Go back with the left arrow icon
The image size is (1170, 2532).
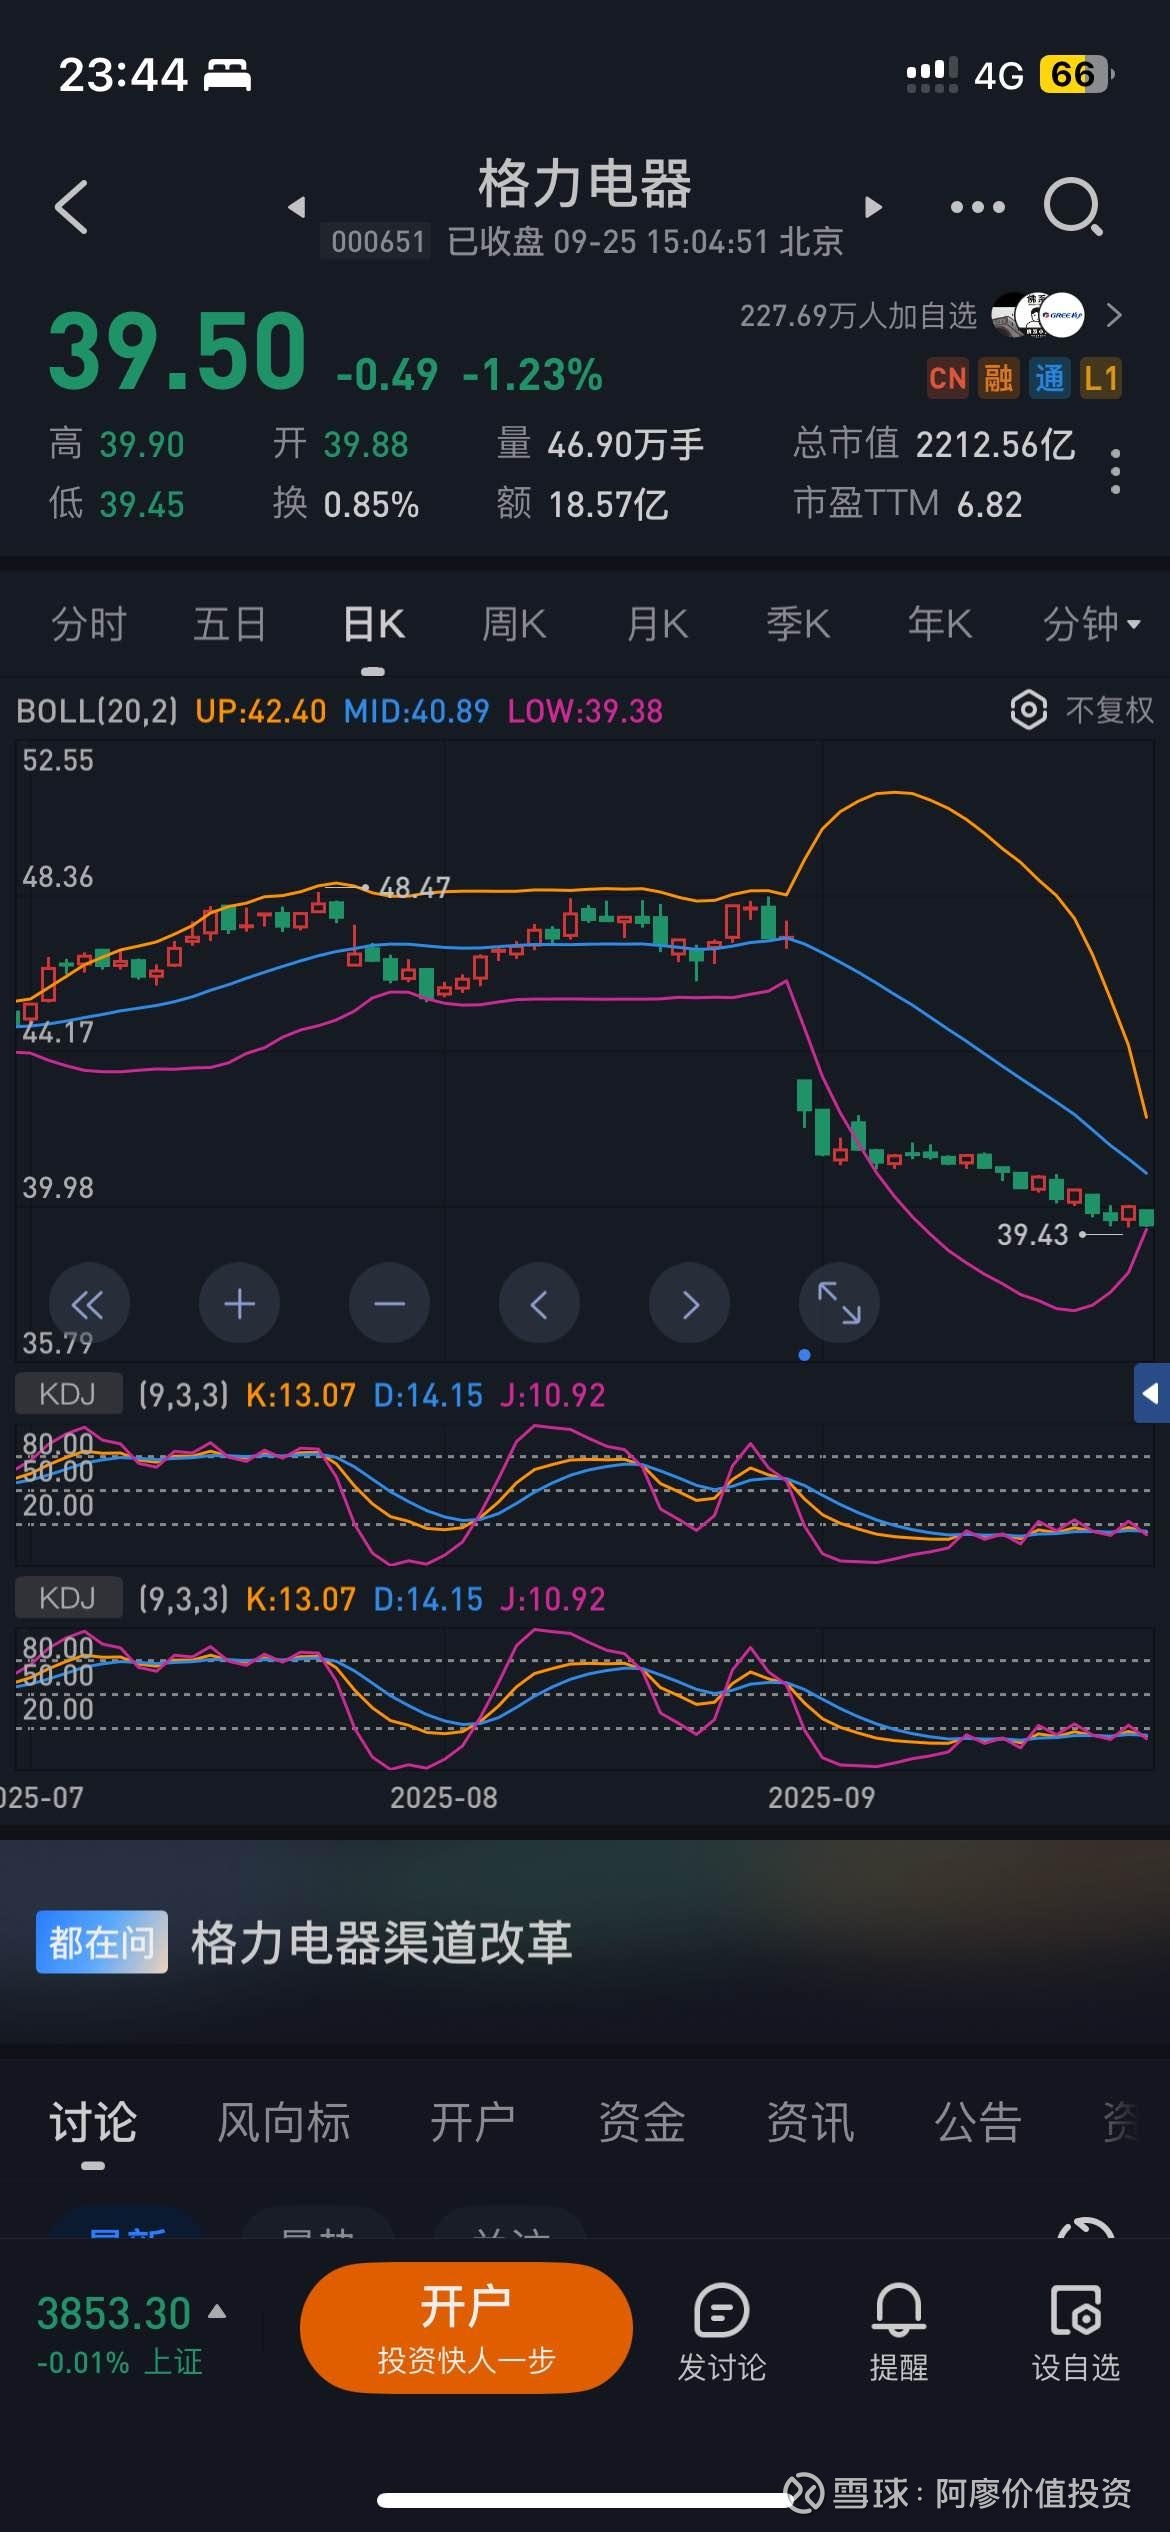(x=71, y=207)
